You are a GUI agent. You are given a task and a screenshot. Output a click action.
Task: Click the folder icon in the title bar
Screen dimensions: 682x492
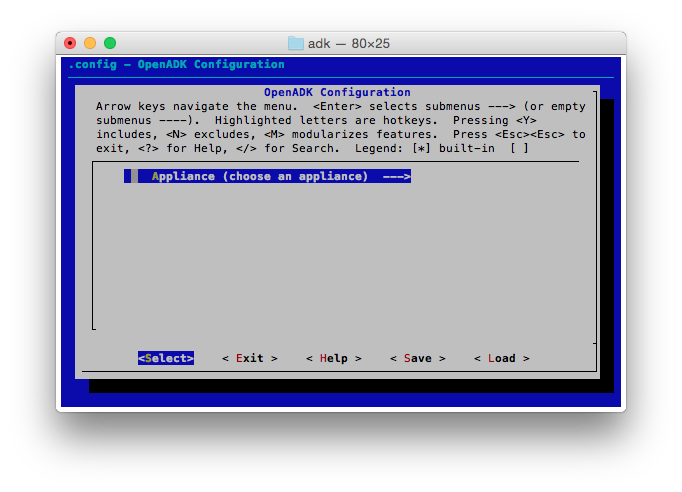pyautogui.click(x=296, y=43)
